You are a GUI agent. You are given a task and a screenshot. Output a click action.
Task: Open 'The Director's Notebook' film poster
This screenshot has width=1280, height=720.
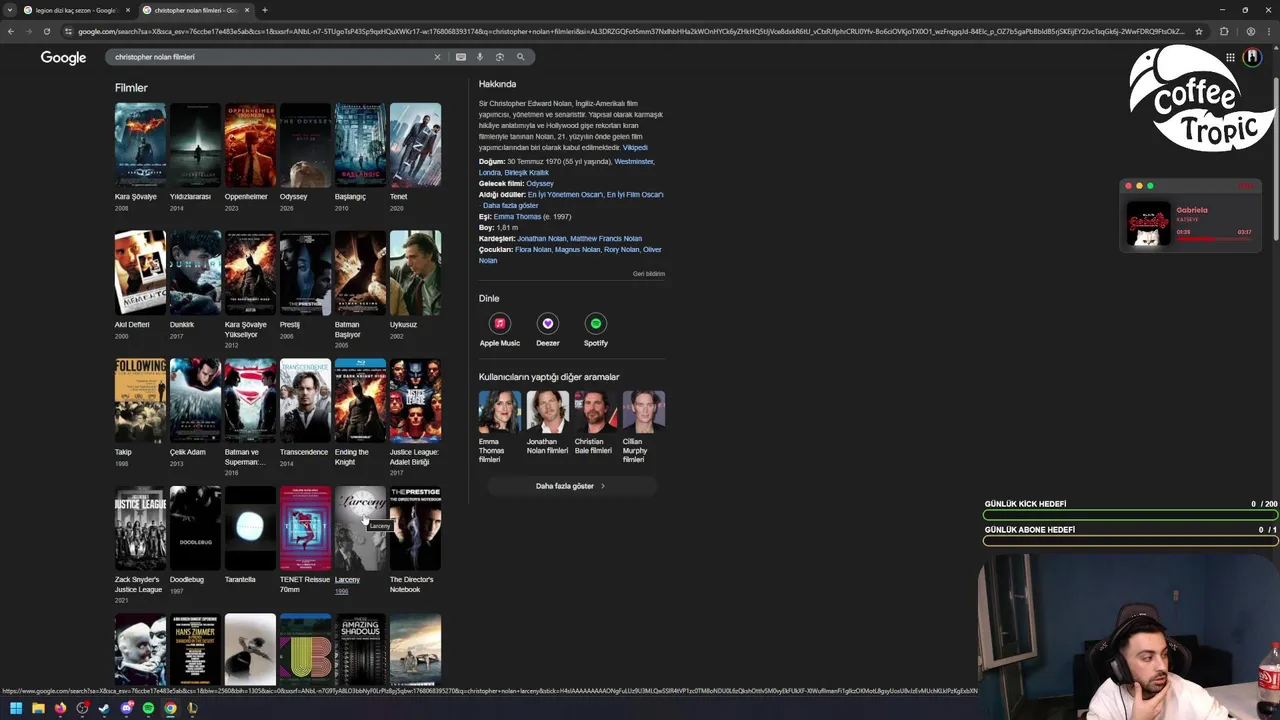point(415,529)
